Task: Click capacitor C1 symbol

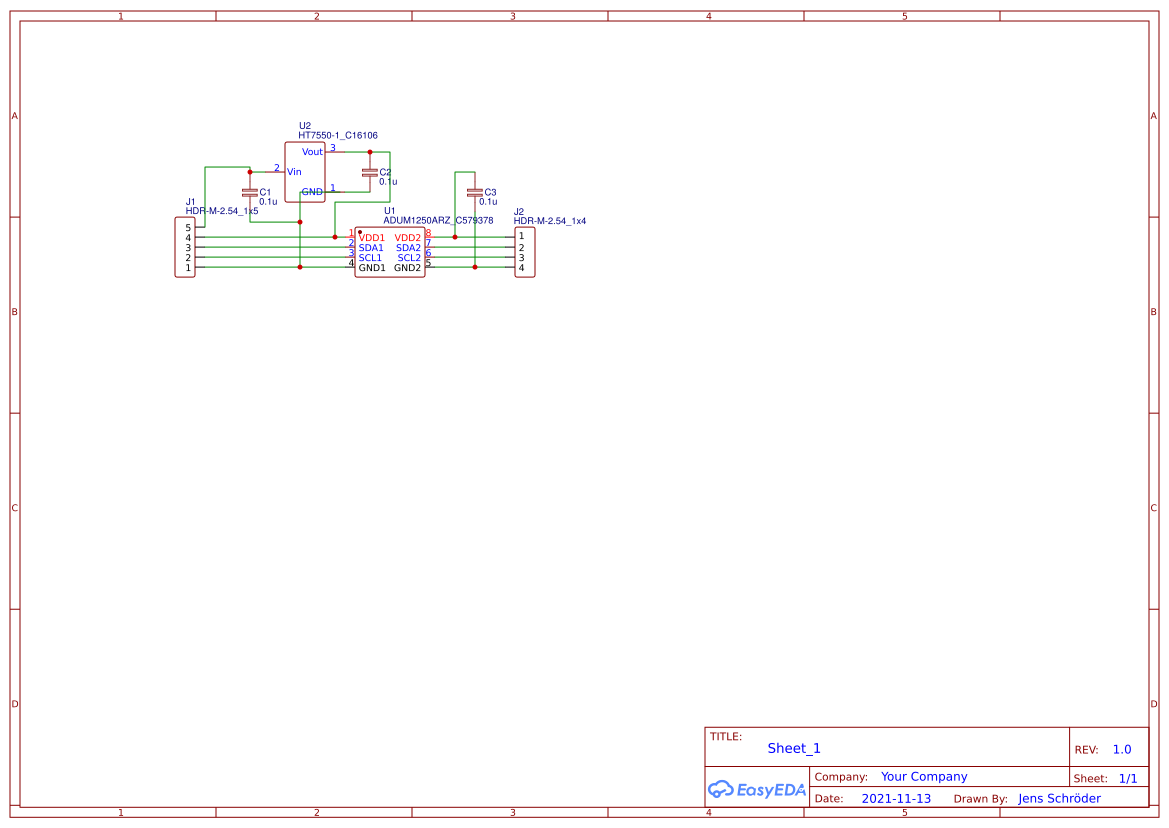Action: 248,192
